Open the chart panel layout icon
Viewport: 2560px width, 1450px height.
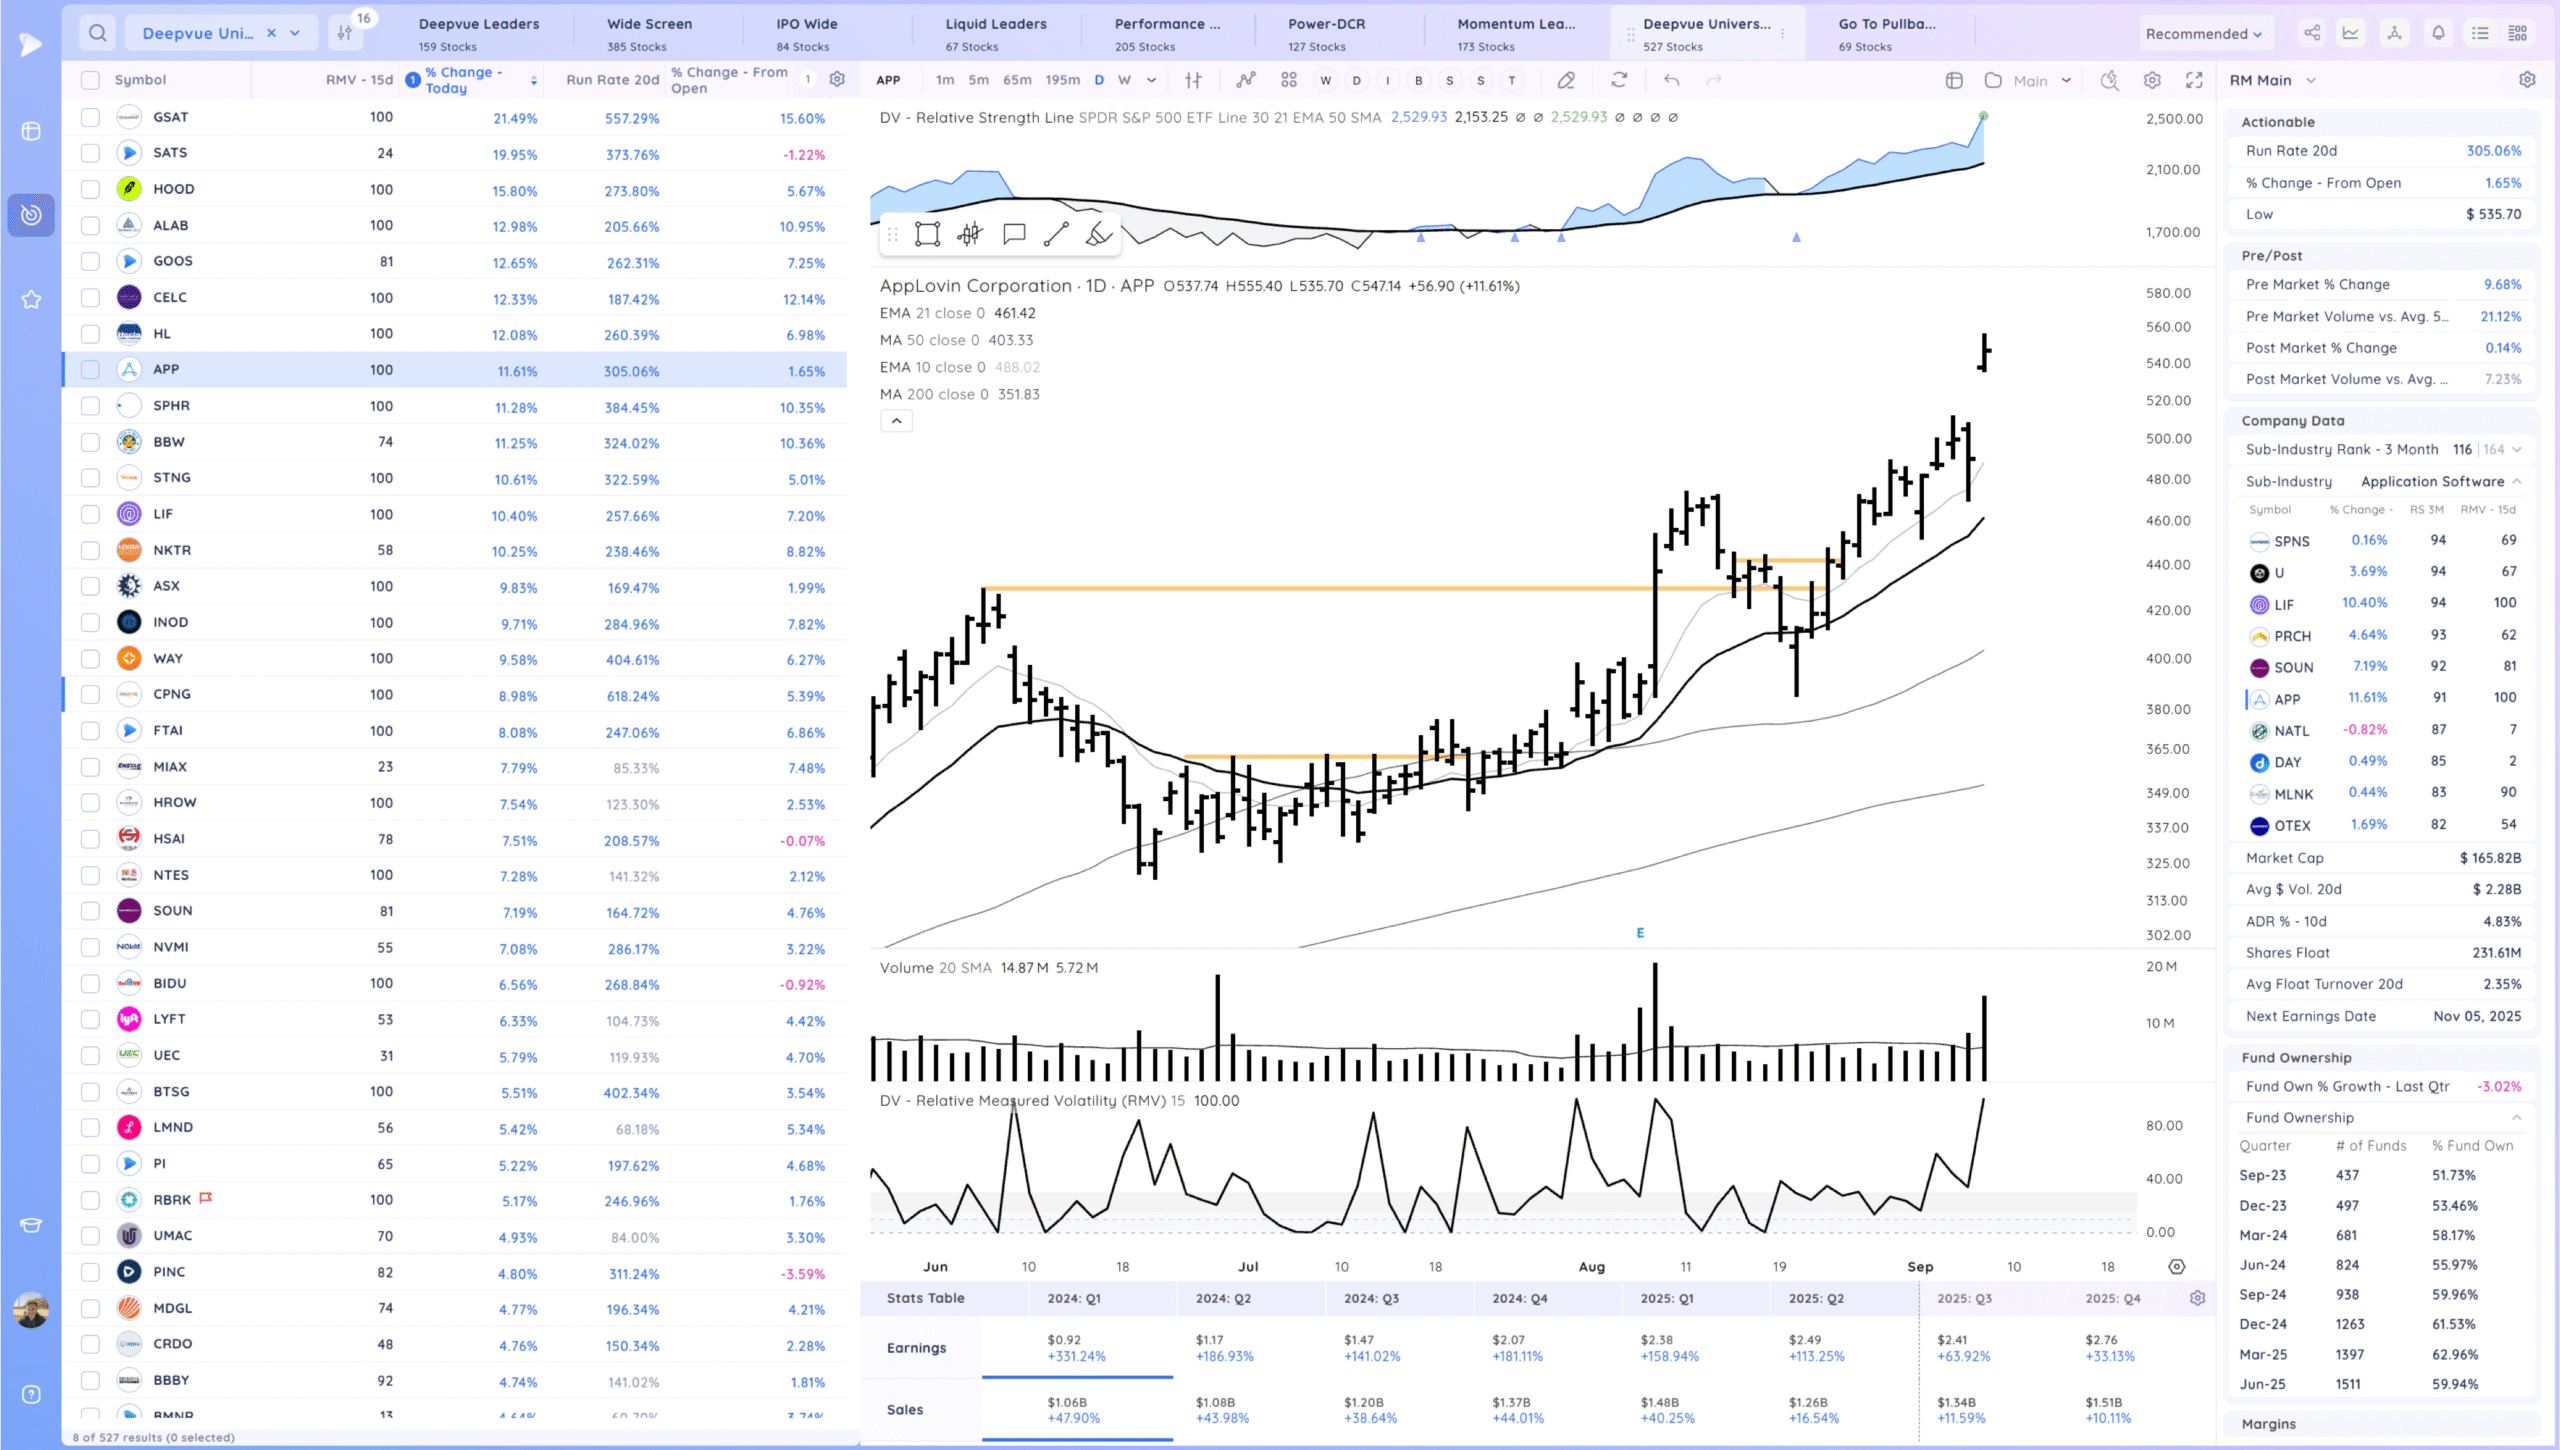(x=1954, y=80)
